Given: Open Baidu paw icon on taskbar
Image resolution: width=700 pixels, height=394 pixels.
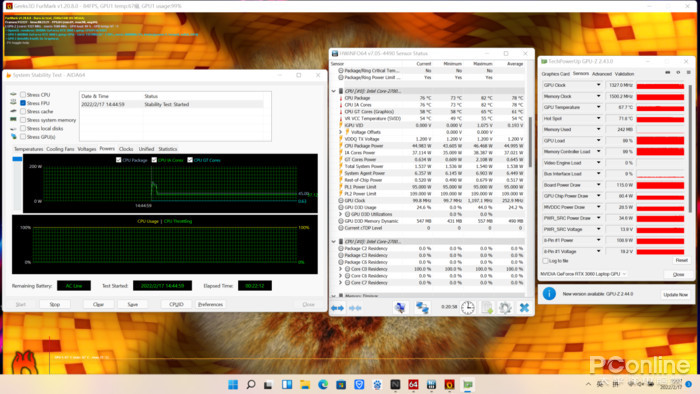Looking at the screenshot, I should pos(377,385).
